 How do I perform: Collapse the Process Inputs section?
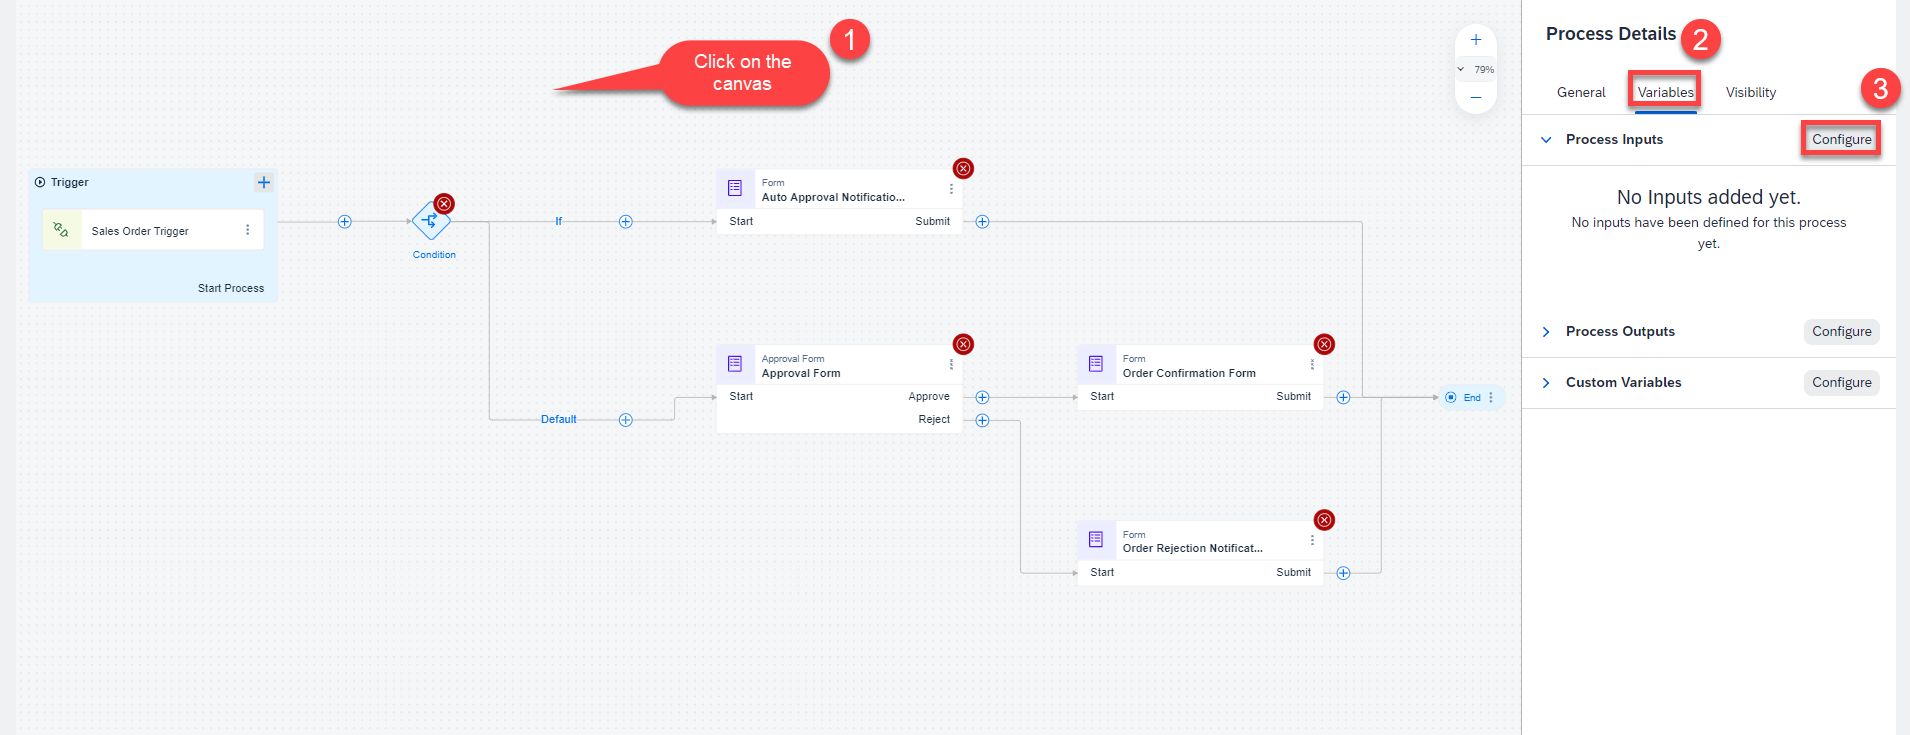click(x=1546, y=140)
